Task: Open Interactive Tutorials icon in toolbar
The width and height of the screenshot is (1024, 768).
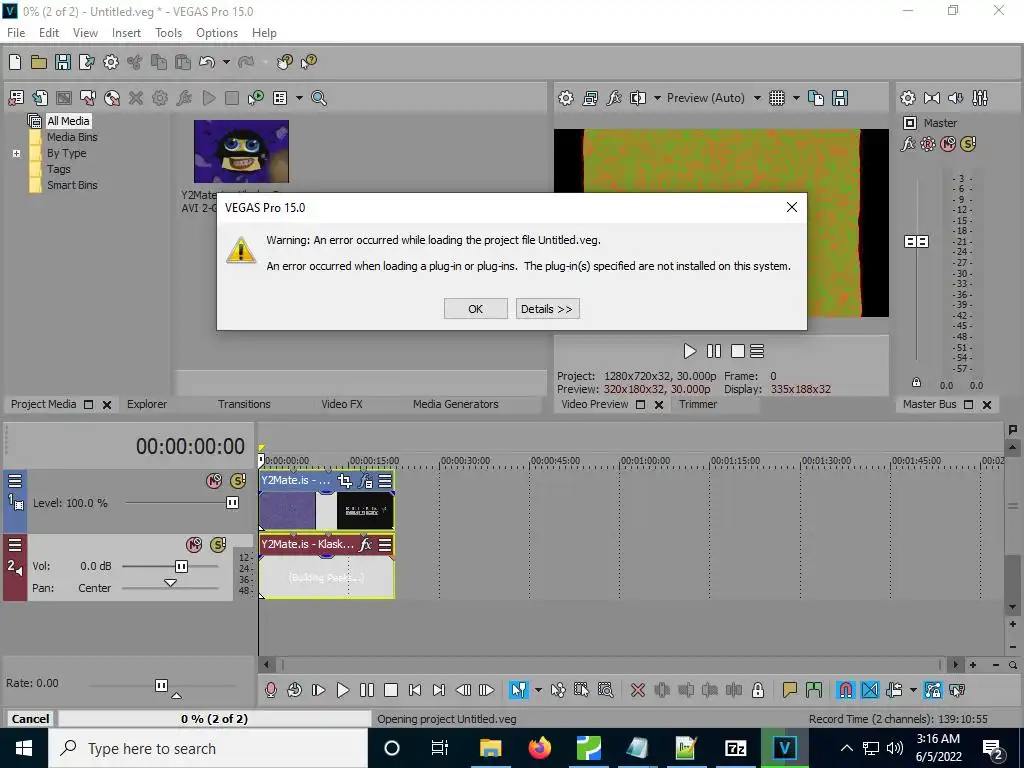Action: pyautogui.click(x=284, y=62)
